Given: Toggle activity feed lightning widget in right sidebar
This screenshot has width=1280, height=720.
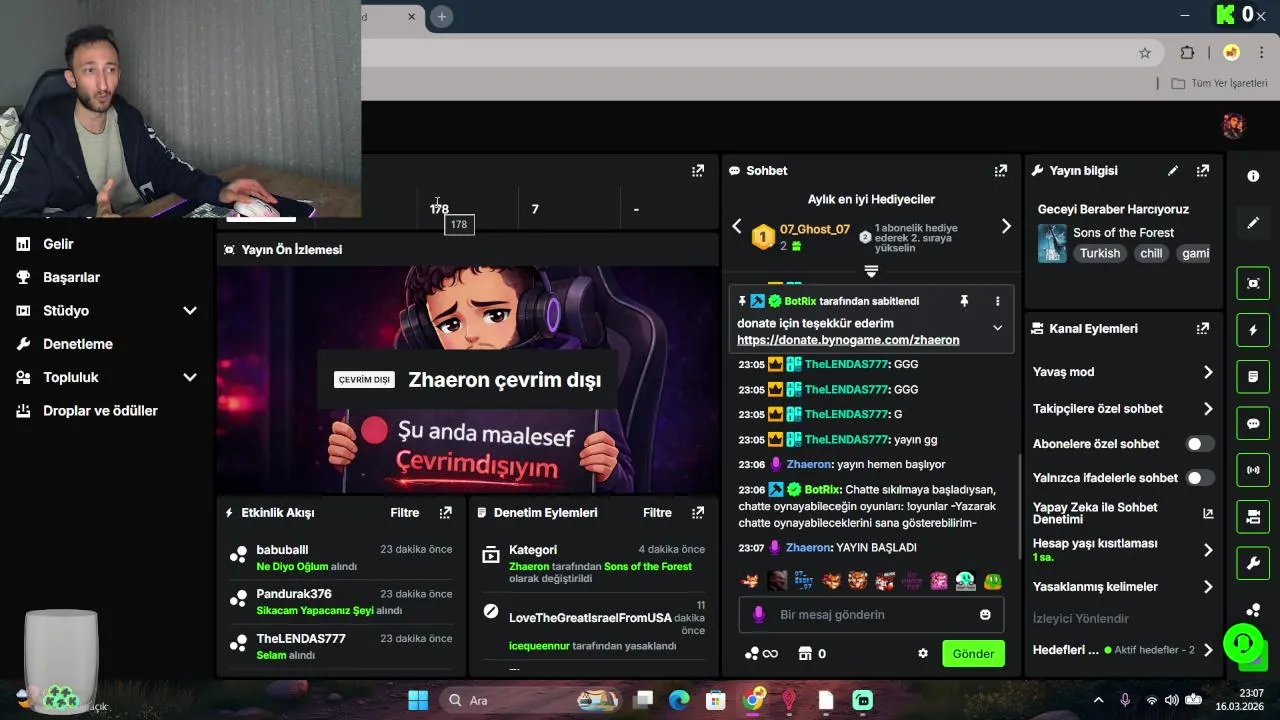Looking at the screenshot, I should point(1253,330).
